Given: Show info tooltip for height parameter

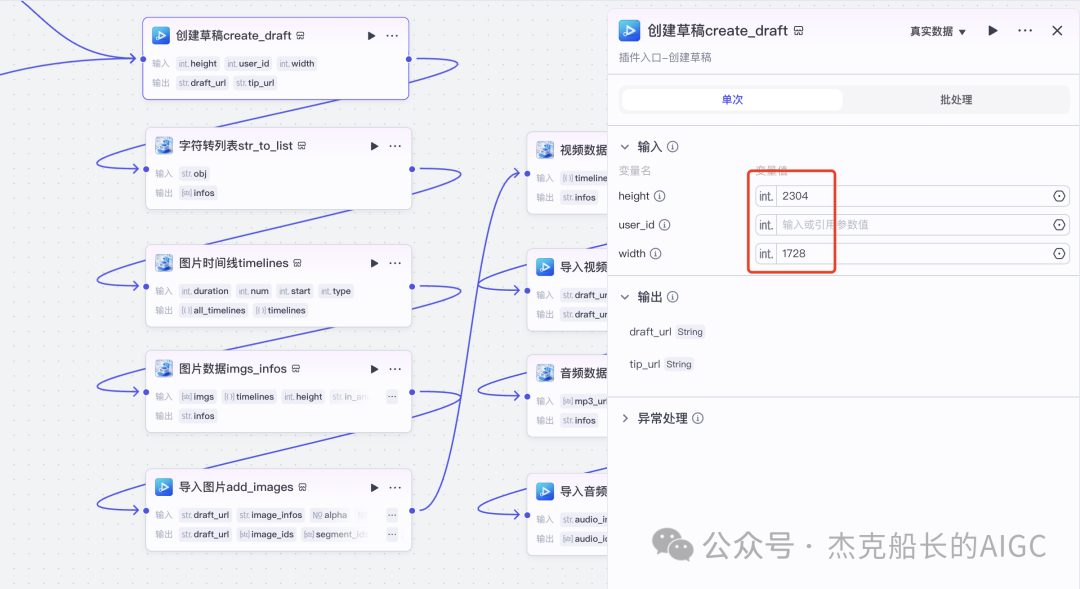Looking at the screenshot, I should click(660, 196).
